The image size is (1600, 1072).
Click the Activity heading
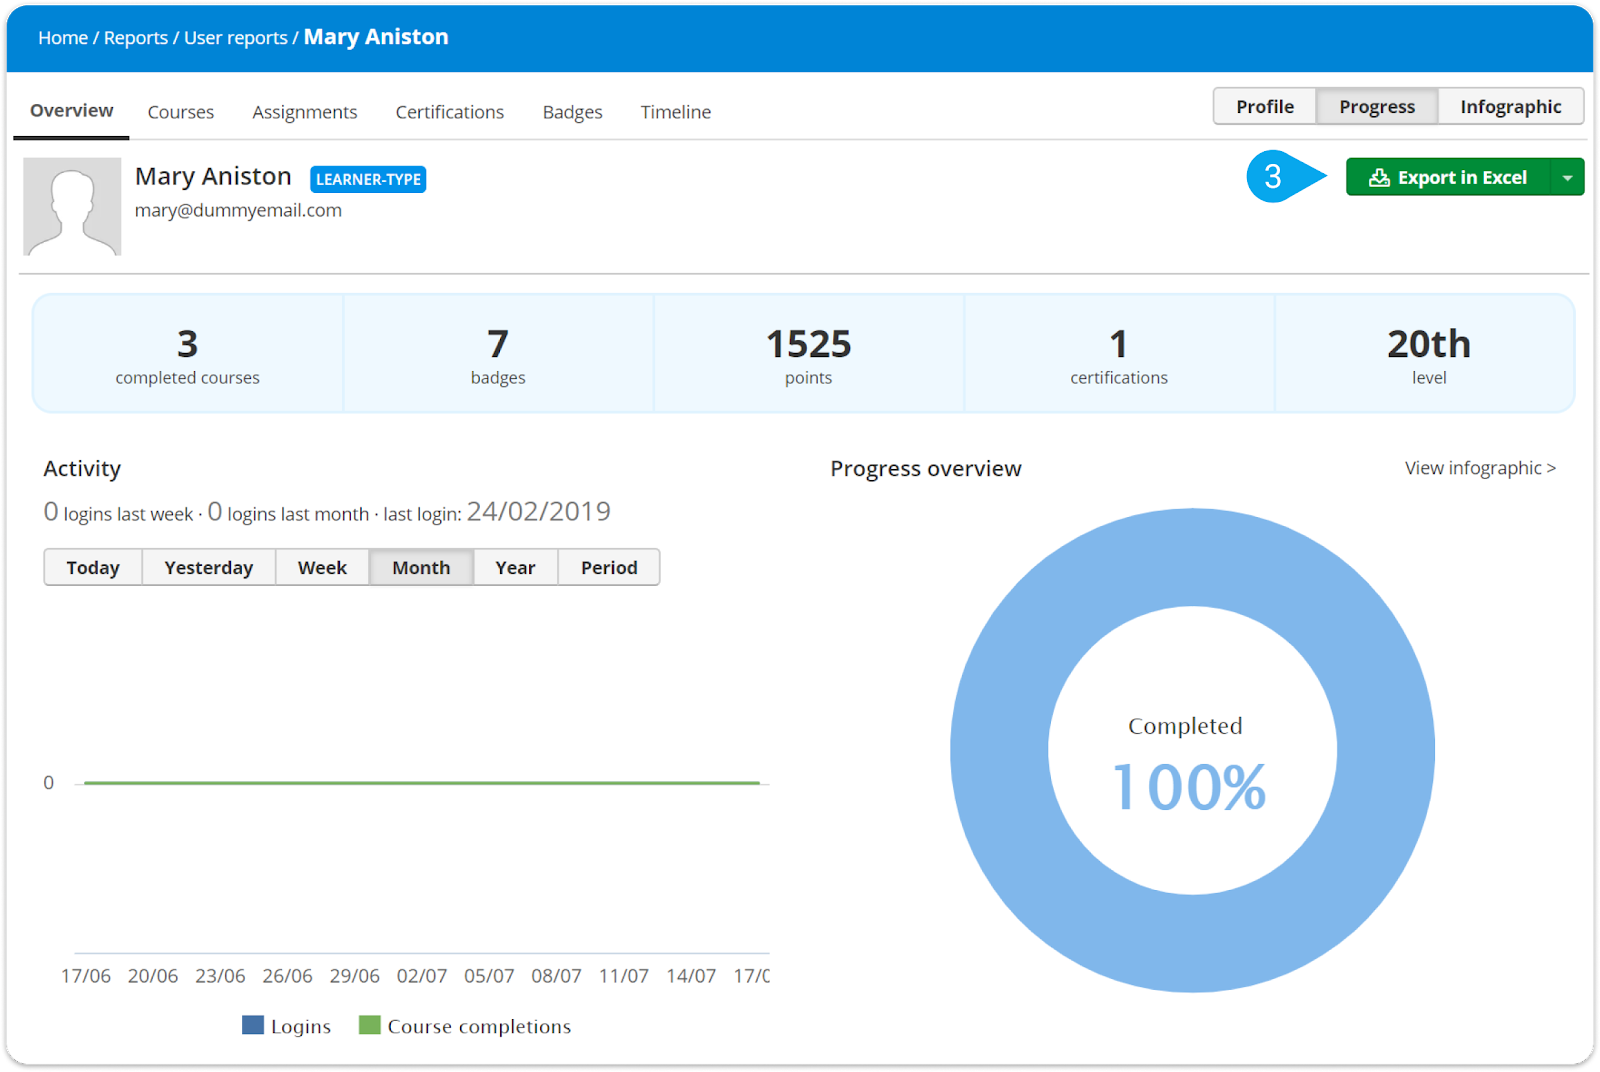pyautogui.click(x=82, y=468)
